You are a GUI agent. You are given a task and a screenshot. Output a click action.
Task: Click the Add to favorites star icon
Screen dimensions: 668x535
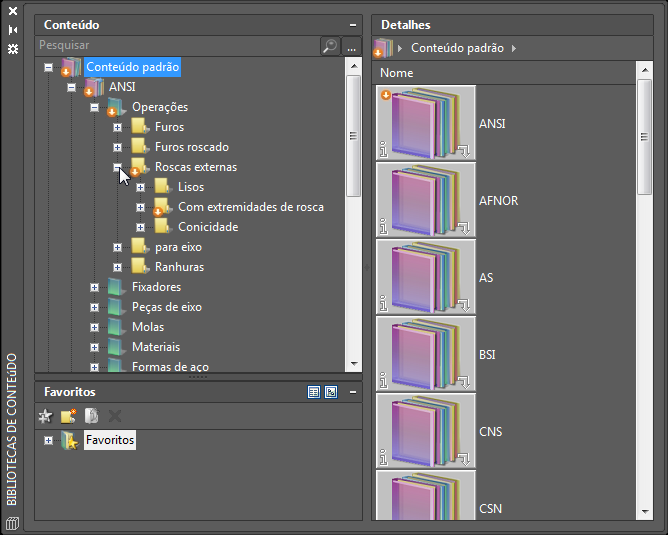tap(45, 416)
